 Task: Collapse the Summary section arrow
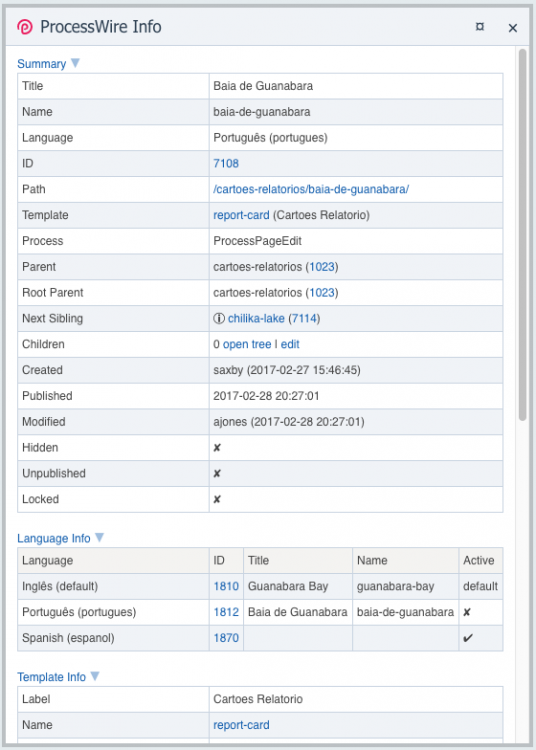click(76, 63)
